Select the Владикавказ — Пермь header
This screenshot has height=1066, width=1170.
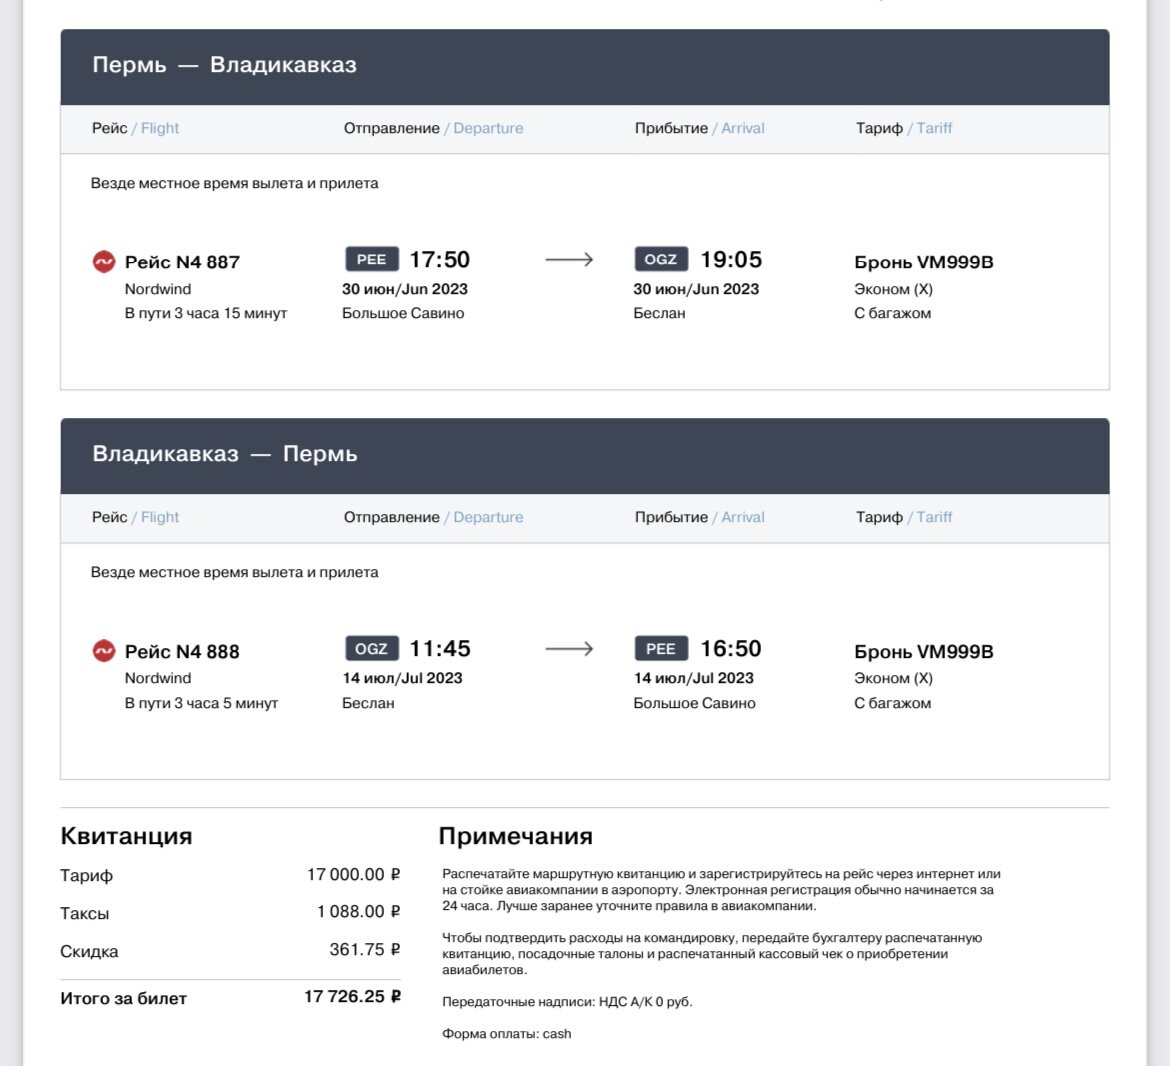(x=585, y=456)
